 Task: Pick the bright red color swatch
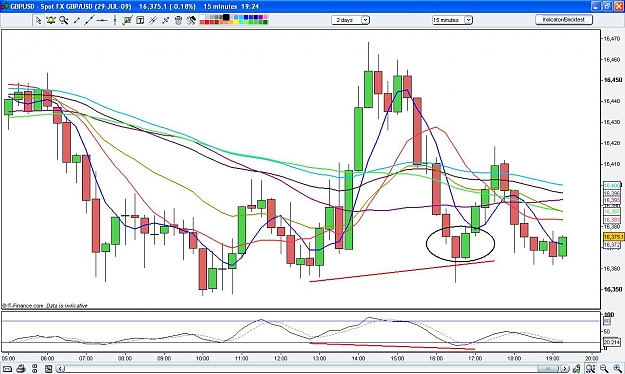coord(206,23)
